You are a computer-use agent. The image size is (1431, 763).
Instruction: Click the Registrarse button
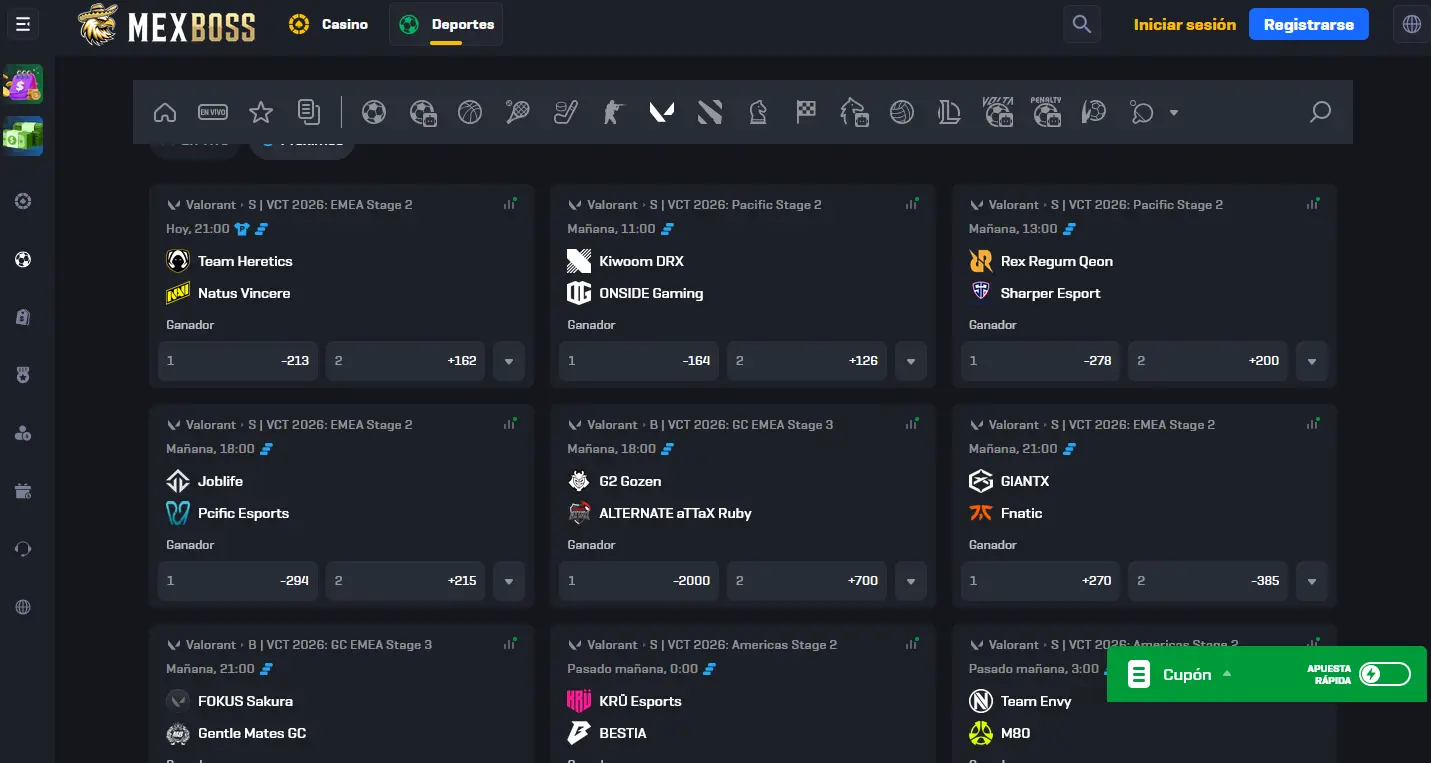tap(1309, 25)
